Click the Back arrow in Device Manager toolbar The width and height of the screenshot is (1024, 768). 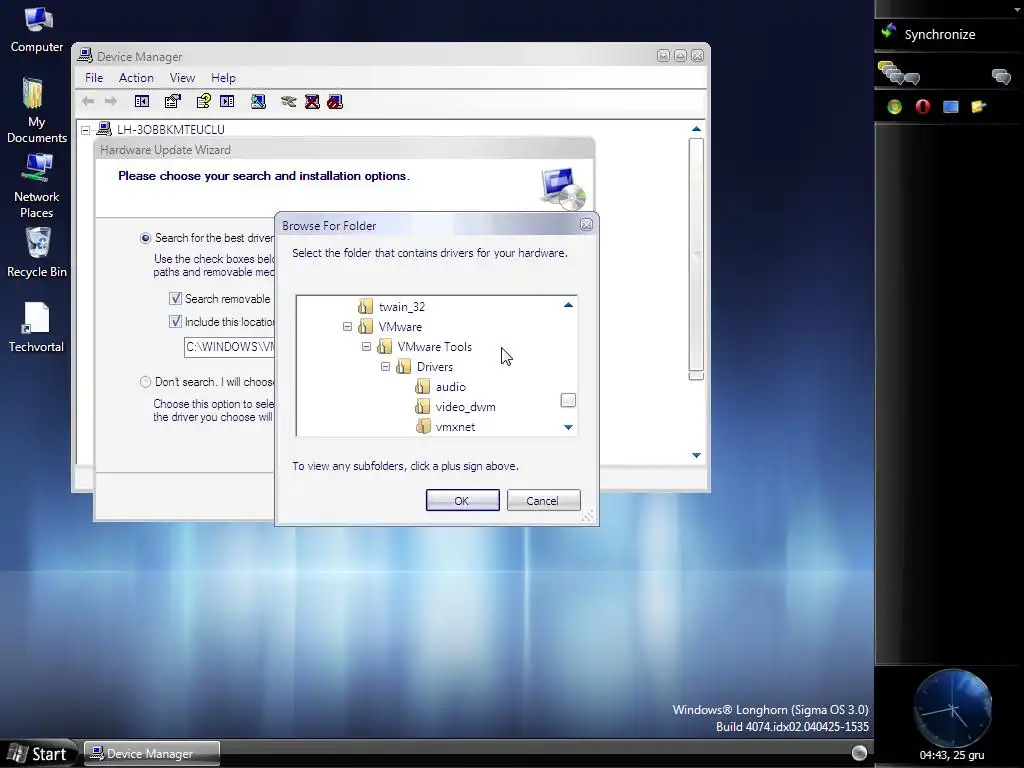click(x=88, y=101)
